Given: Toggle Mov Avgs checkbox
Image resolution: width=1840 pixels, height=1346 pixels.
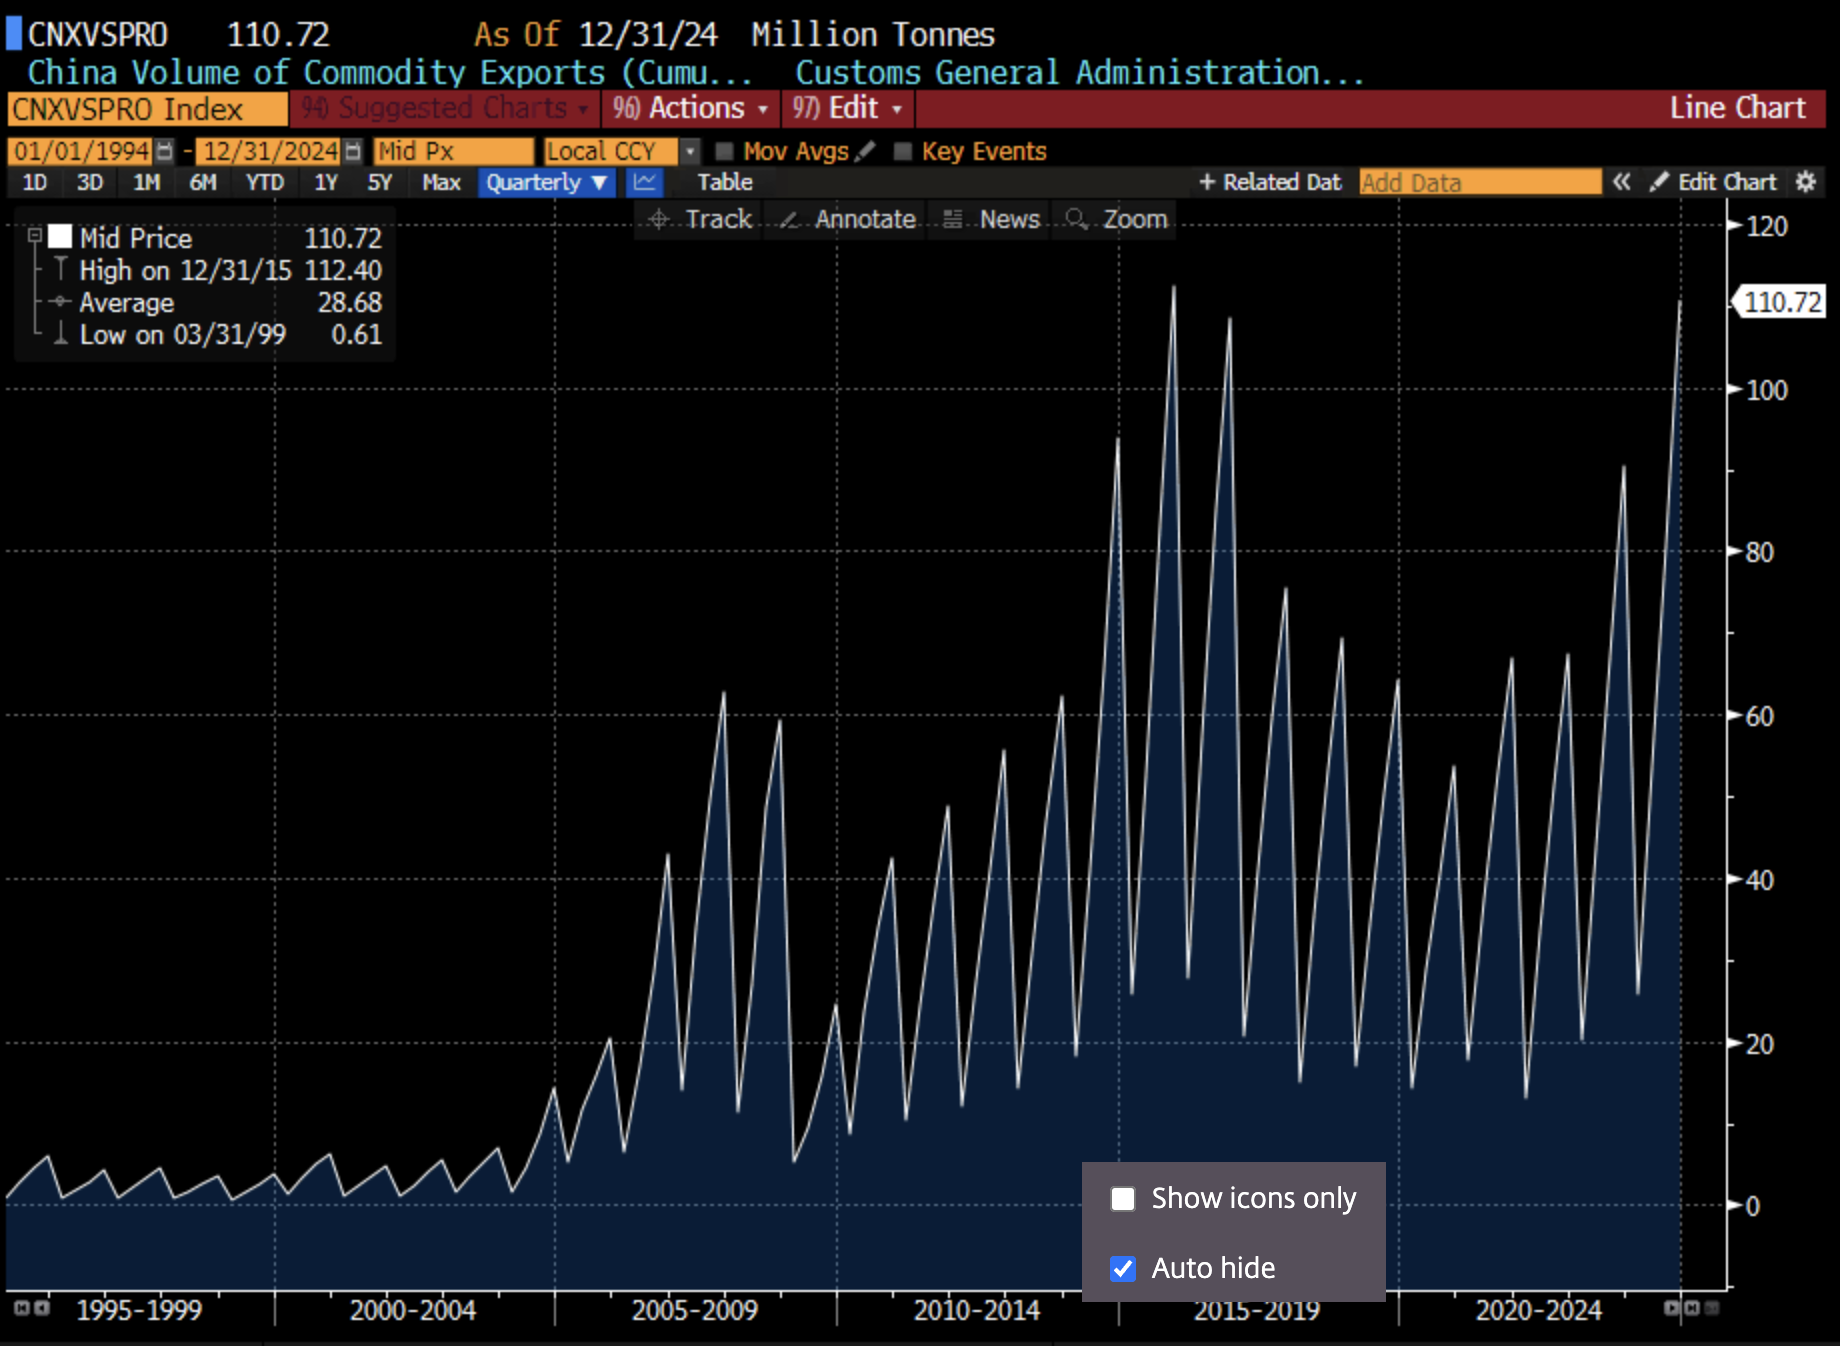Looking at the screenshot, I should coord(725,151).
